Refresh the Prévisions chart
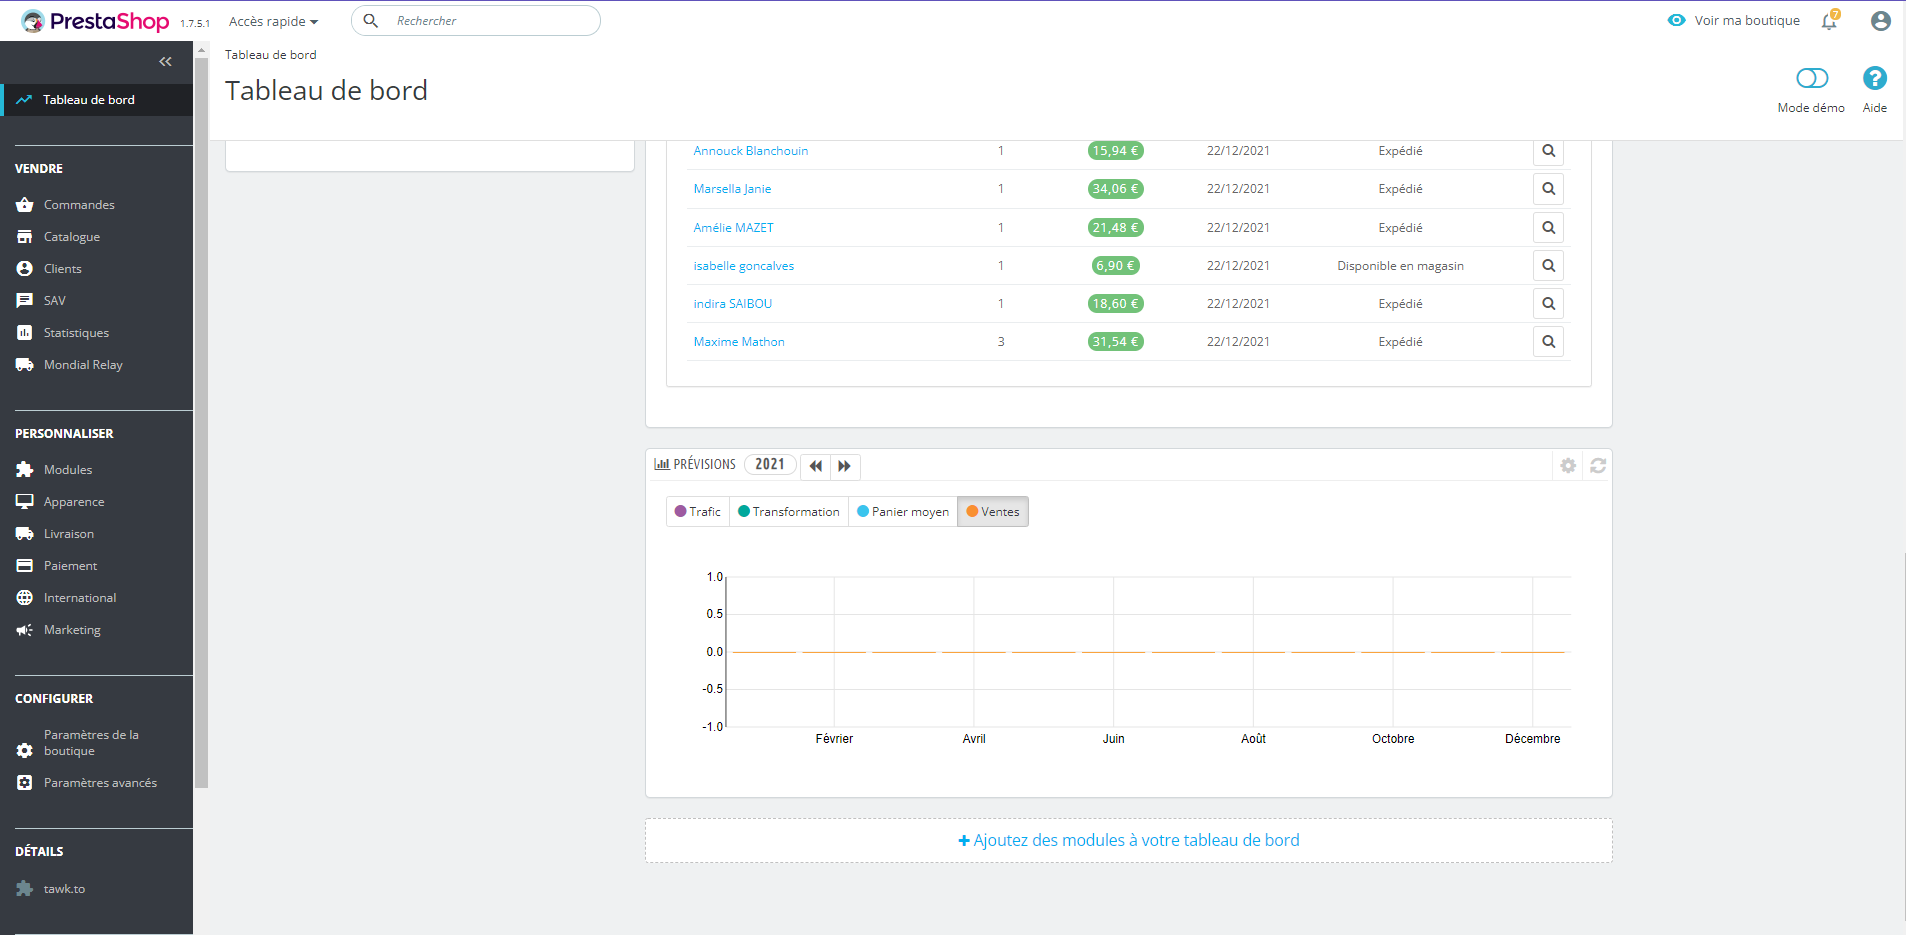The height and width of the screenshot is (935, 1906). [x=1599, y=465]
